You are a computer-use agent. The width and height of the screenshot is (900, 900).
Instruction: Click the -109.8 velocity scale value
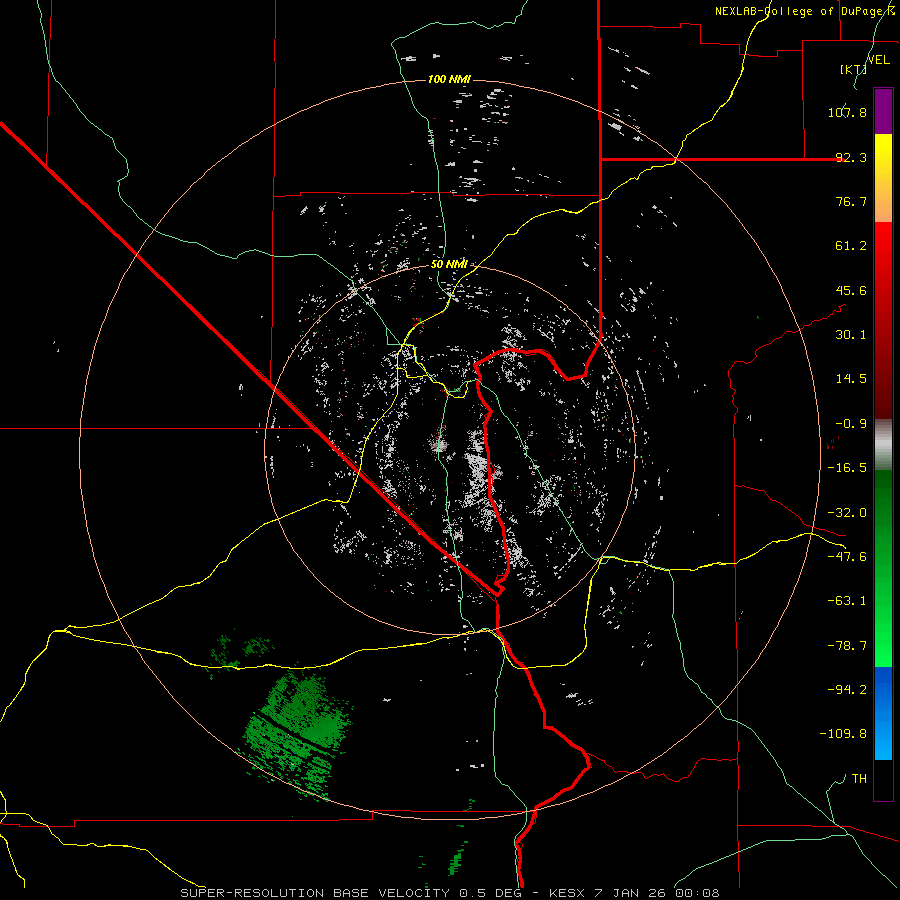[x=843, y=734]
